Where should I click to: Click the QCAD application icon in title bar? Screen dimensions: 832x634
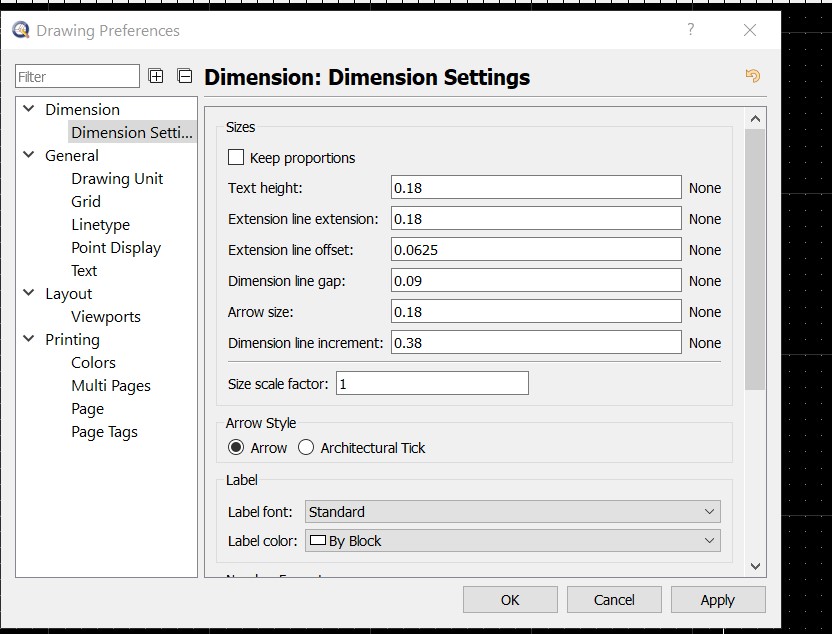21,30
